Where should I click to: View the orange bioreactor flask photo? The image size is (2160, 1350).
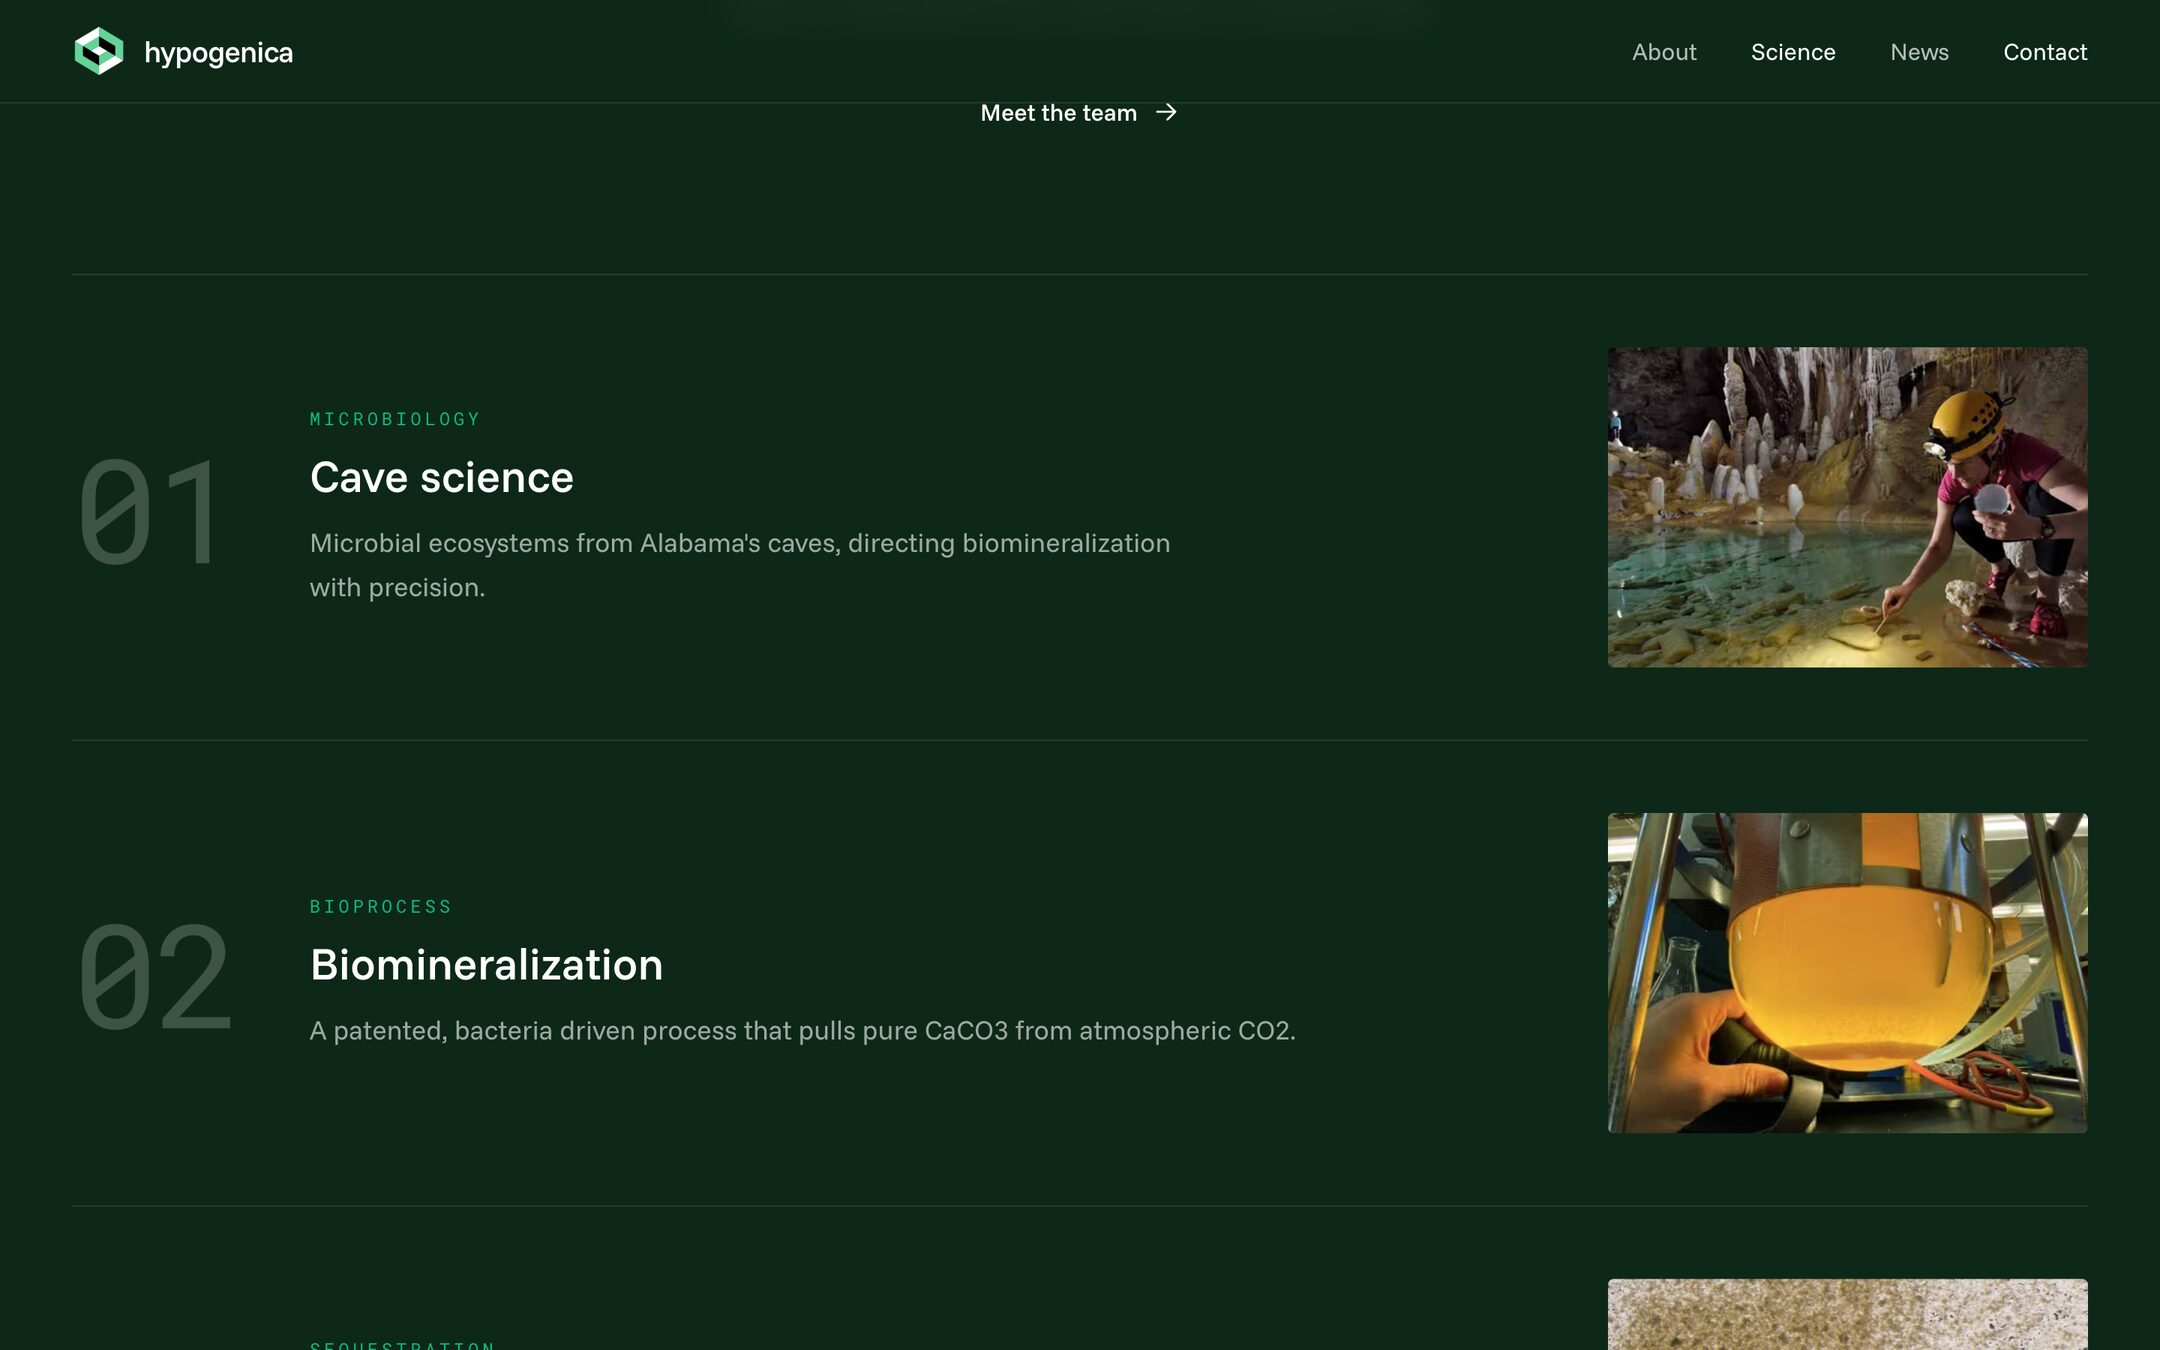[x=1847, y=973]
